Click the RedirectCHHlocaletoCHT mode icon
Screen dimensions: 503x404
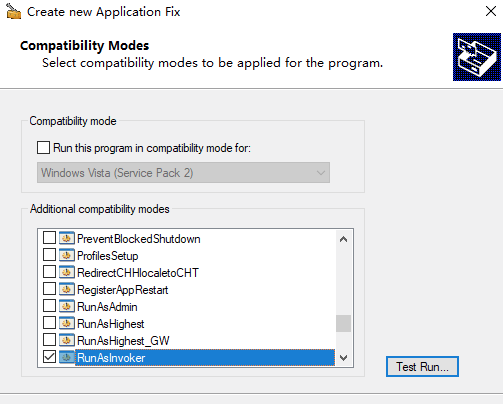point(67,272)
